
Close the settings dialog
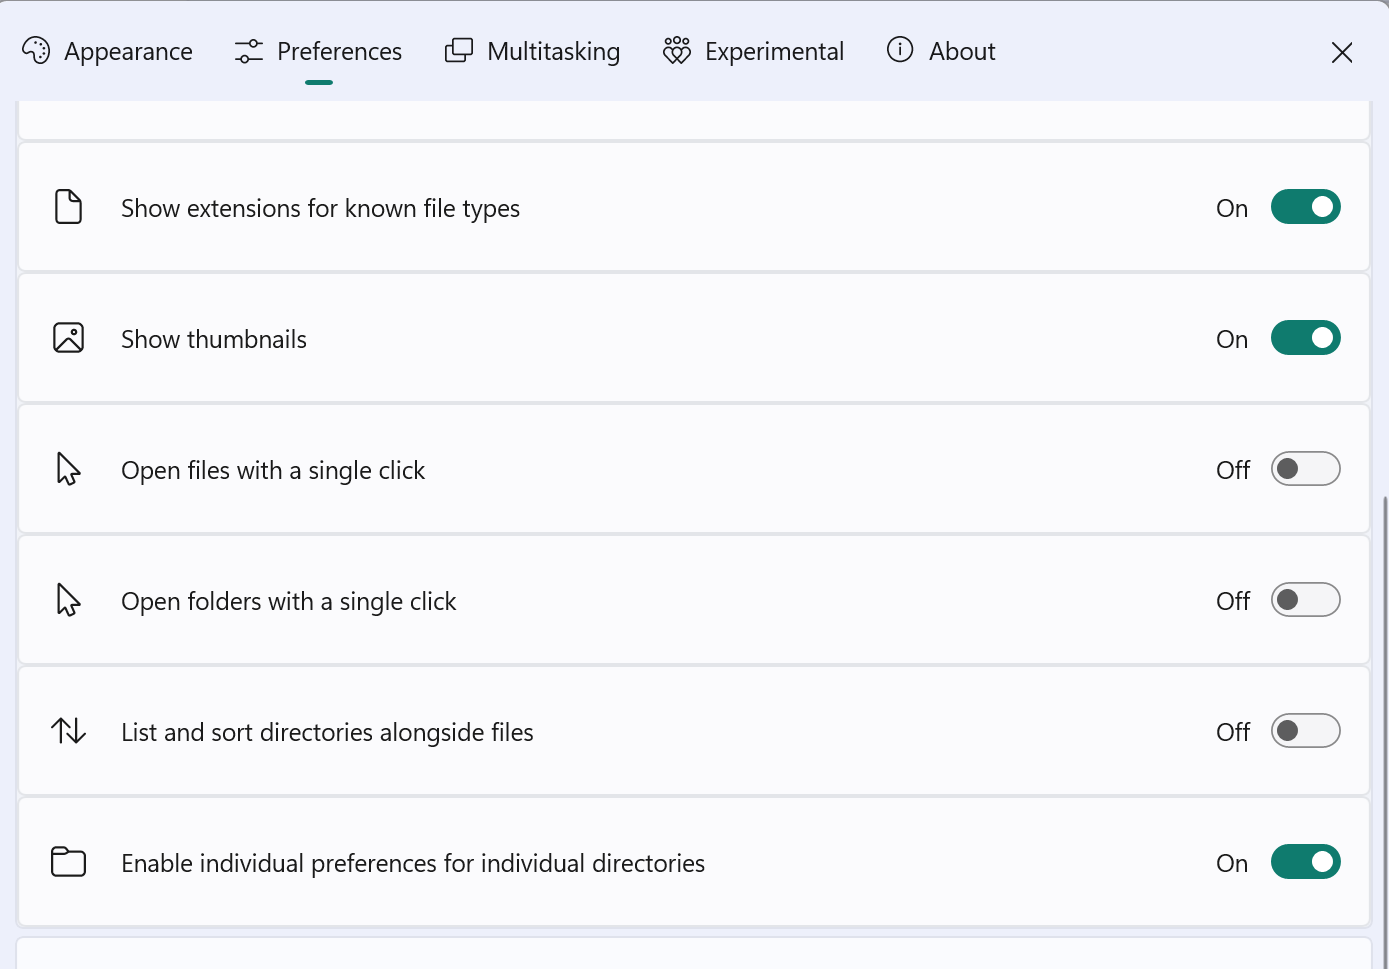pos(1342,52)
